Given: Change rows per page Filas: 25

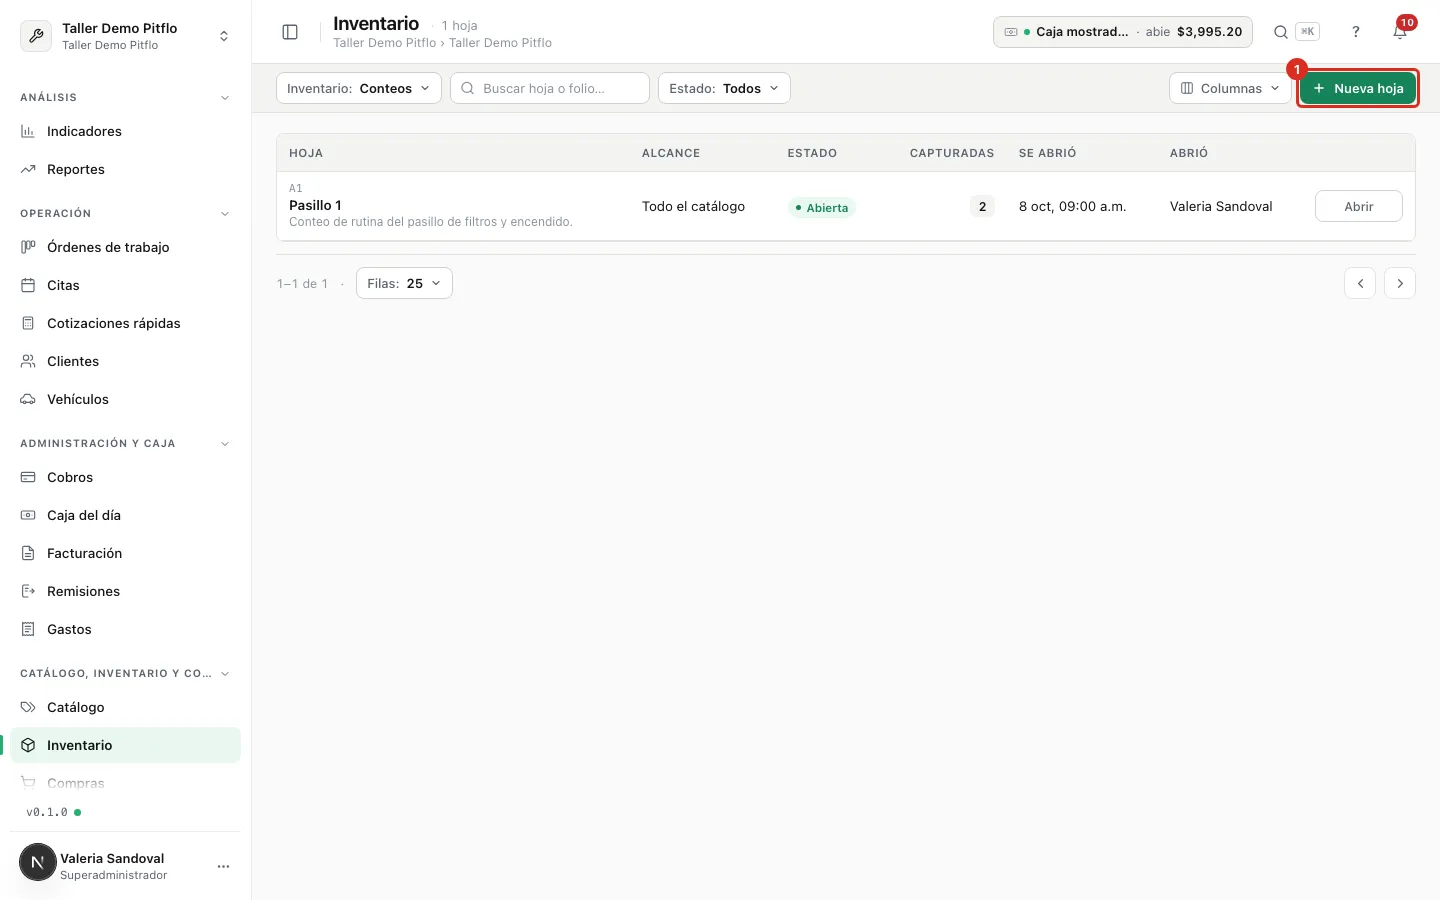Looking at the screenshot, I should (404, 283).
